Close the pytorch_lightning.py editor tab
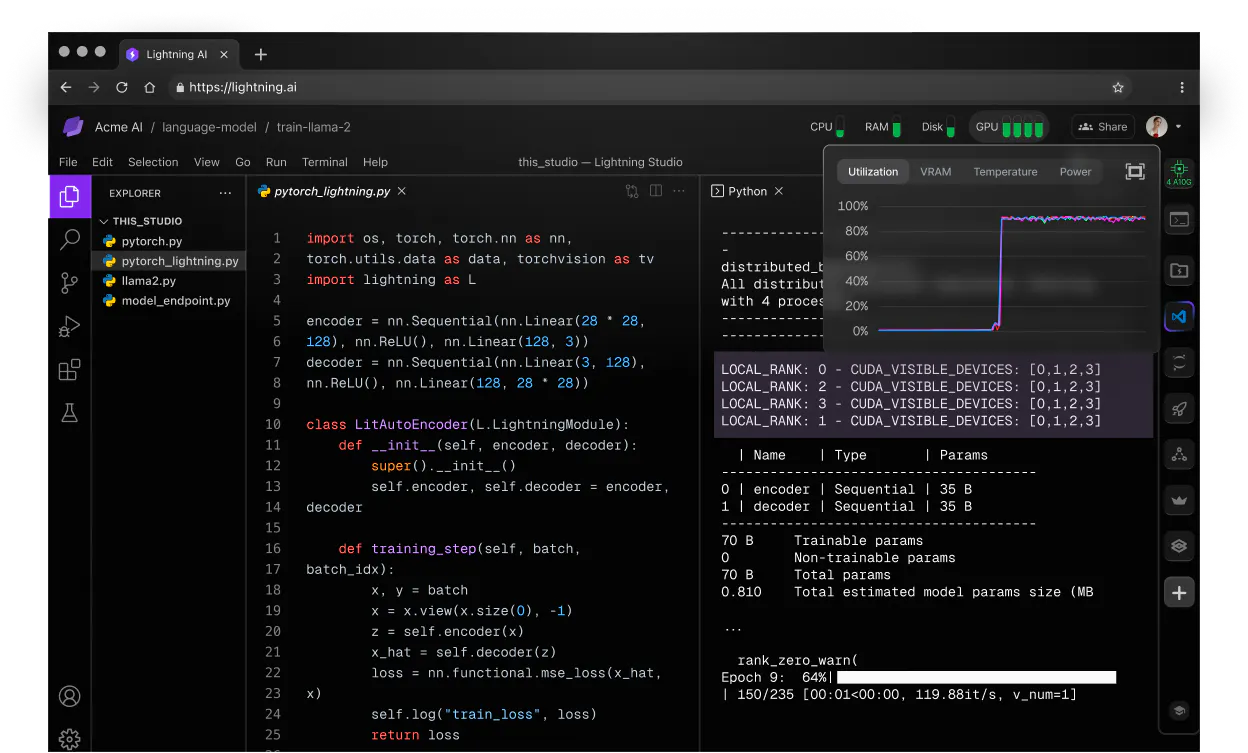The image size is (1248, 753). [402, 191]
